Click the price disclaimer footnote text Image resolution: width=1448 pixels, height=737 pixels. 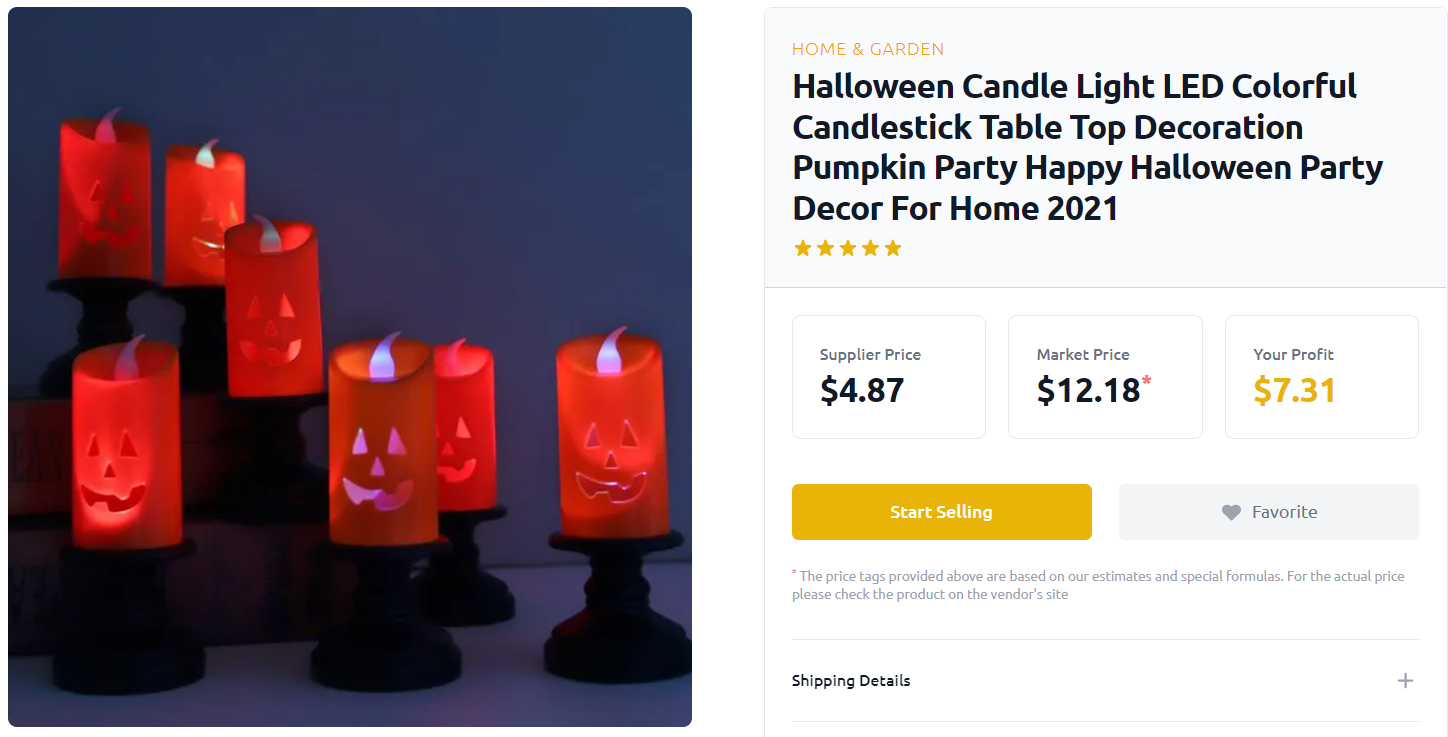[1100, 584]
